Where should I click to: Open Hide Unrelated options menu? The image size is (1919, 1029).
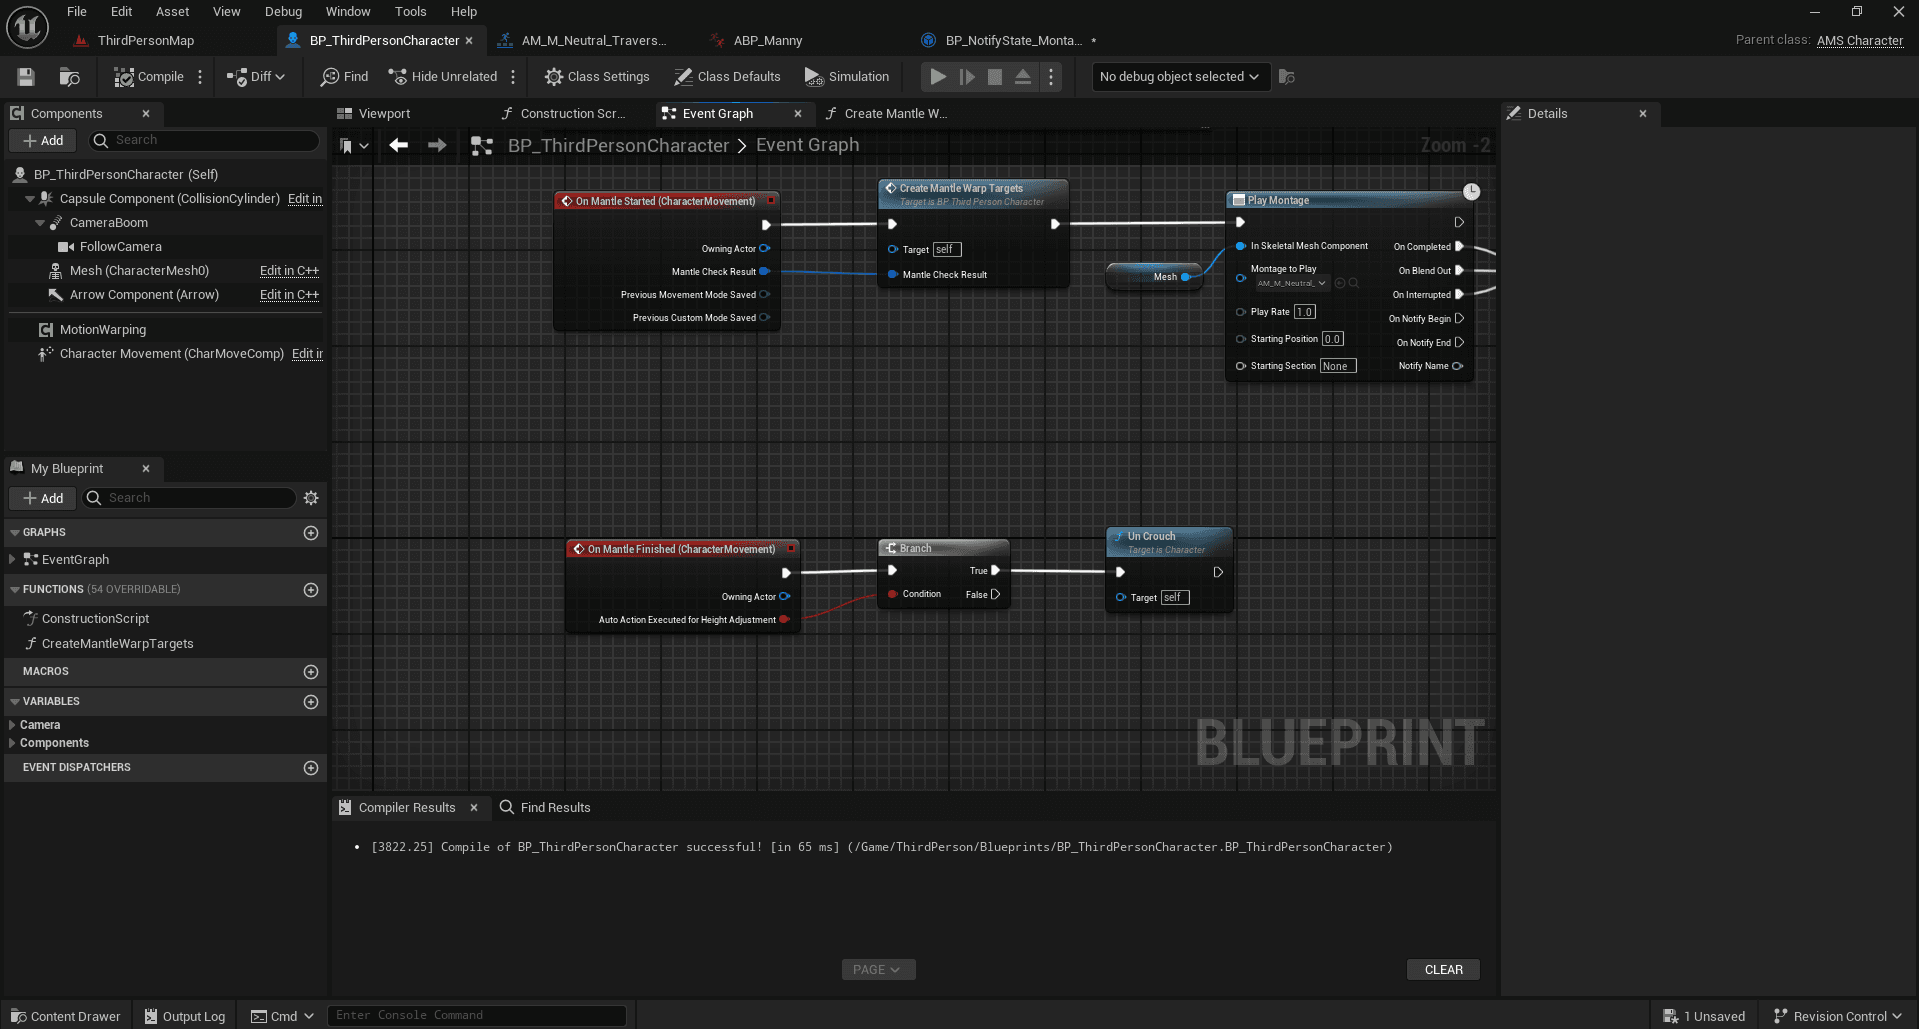pos(513,77)
